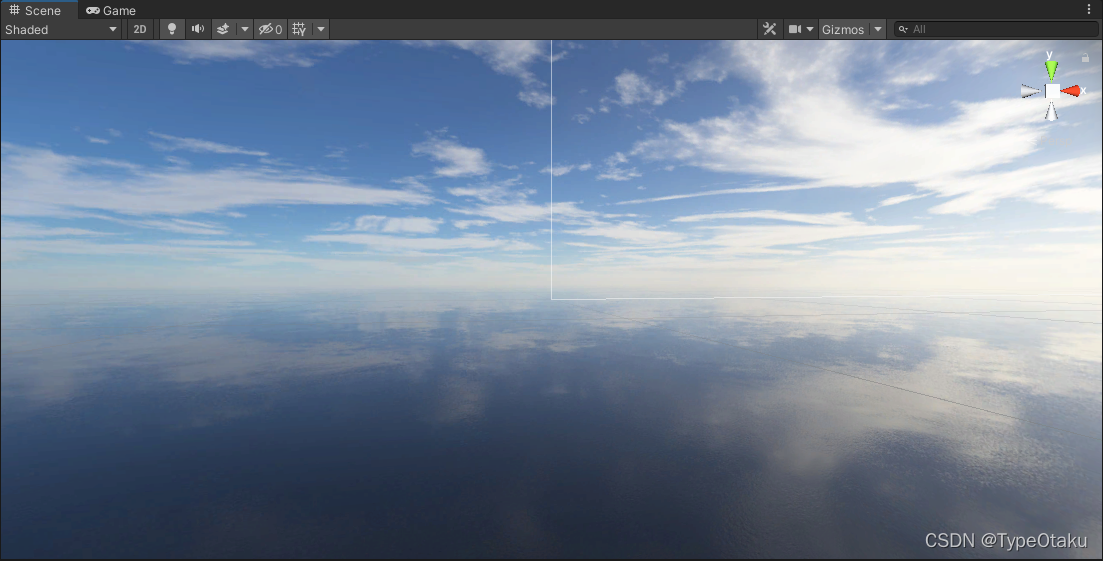Click the scene camera icon
The width and height of the screenshot is (1103, 561).
click(x=795, y=29)
